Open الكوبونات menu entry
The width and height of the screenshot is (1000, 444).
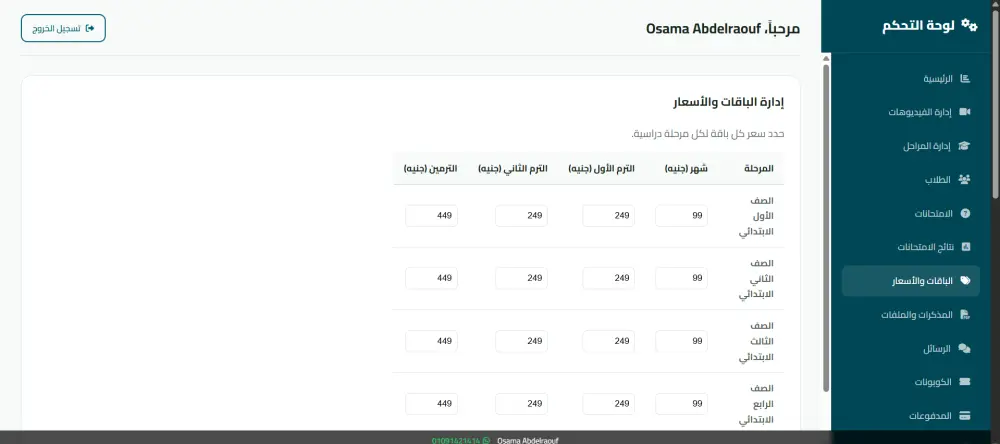[x=911, y=382]
